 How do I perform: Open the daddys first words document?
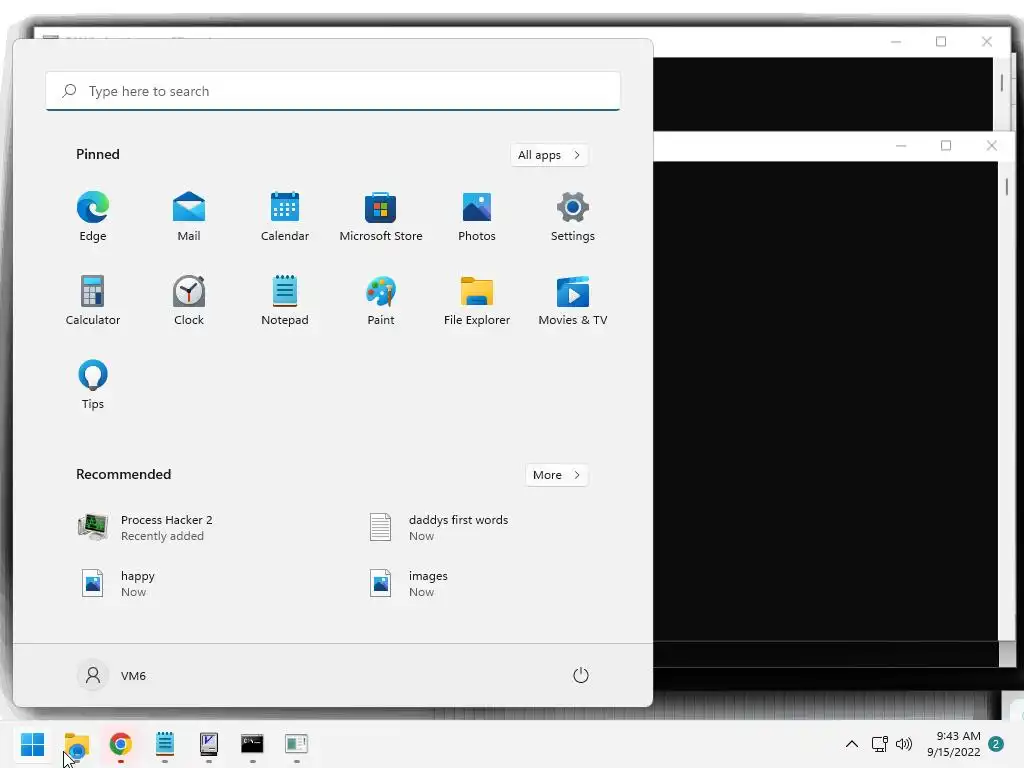click(439, 528)
